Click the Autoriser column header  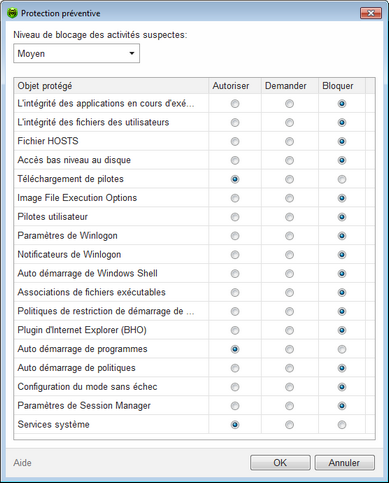click(x=235, y=86)
